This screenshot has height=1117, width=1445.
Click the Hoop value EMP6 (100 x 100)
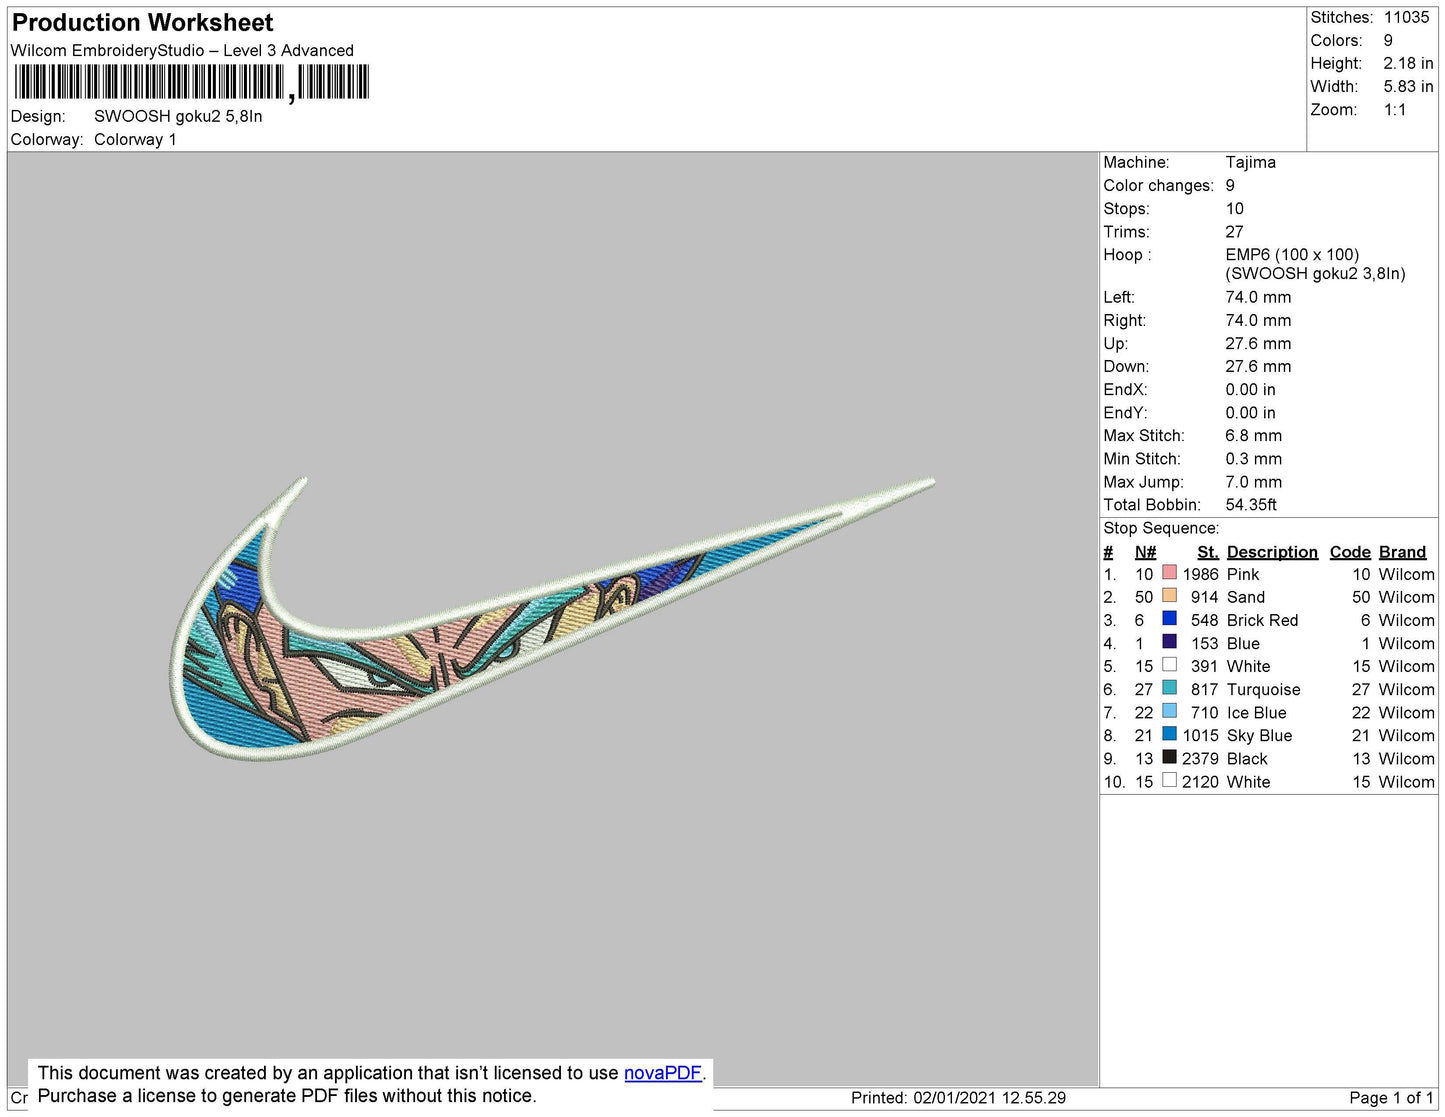pos(1292,254)
